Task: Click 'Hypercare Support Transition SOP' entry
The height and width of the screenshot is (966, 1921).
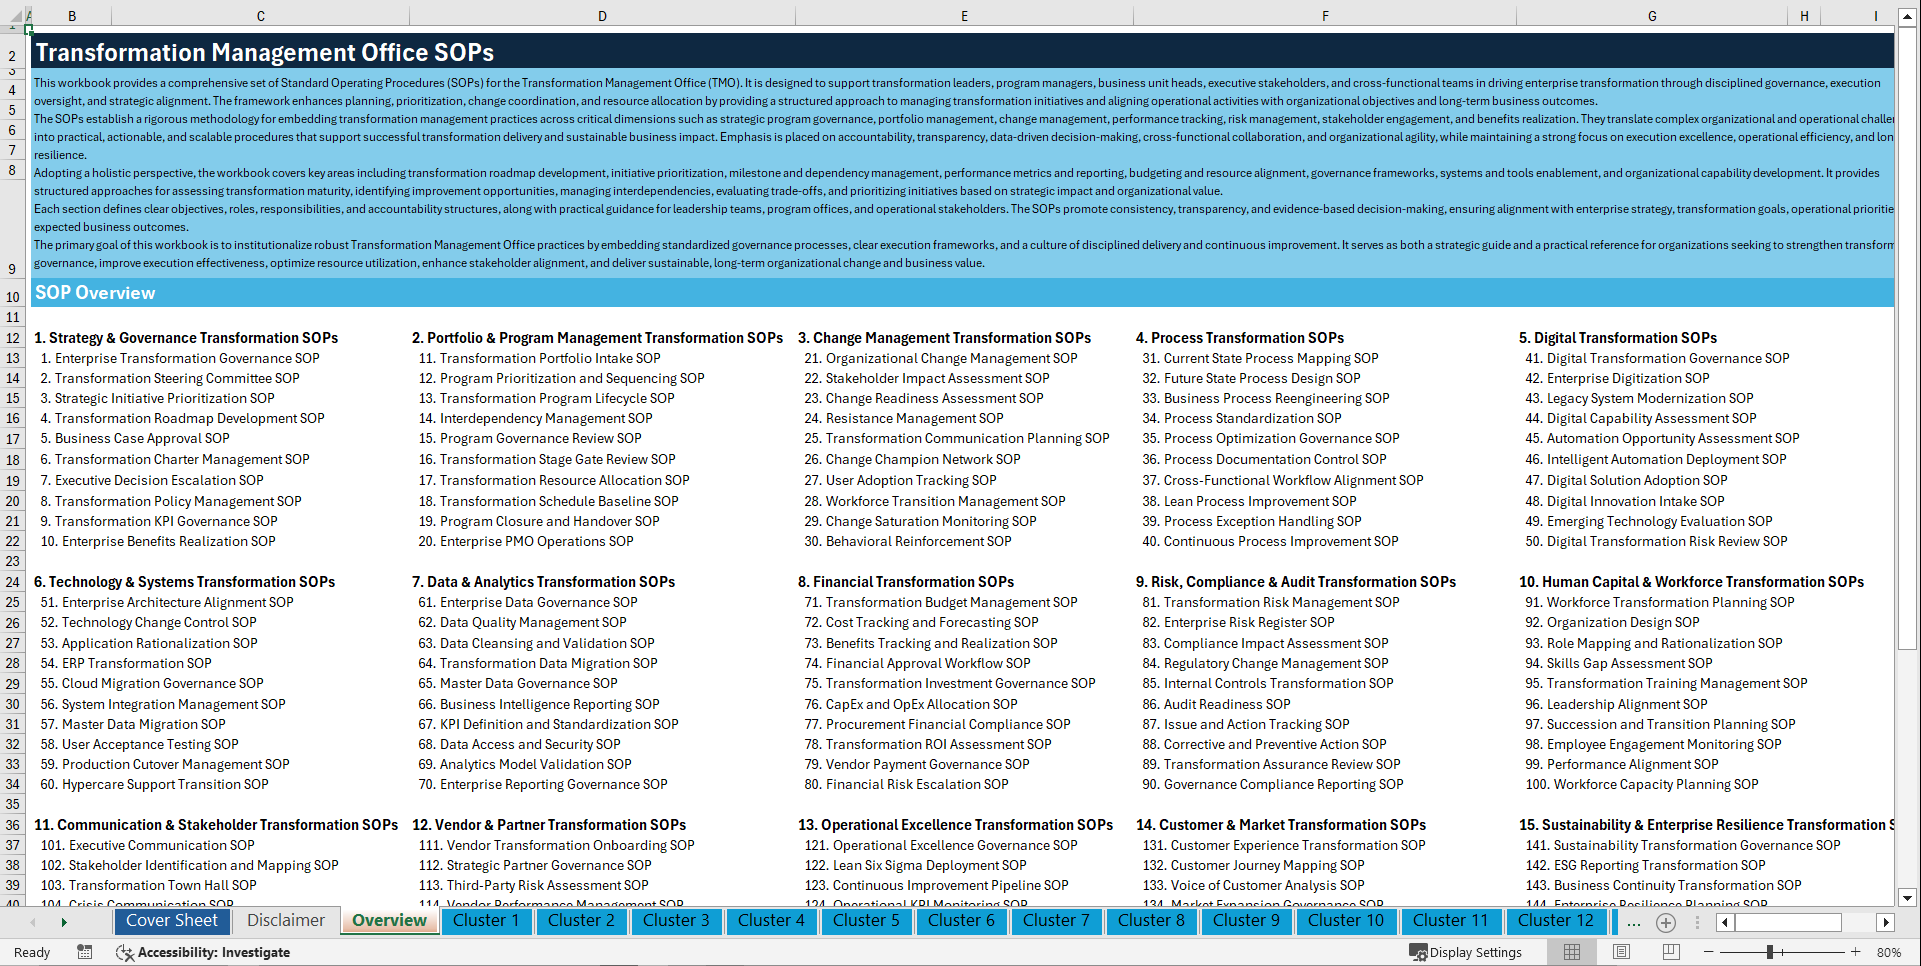Action: [x=165, y=784]
